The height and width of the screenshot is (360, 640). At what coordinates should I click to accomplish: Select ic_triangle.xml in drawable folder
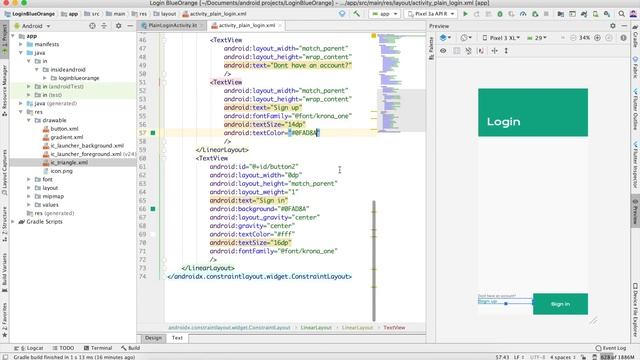69,162
